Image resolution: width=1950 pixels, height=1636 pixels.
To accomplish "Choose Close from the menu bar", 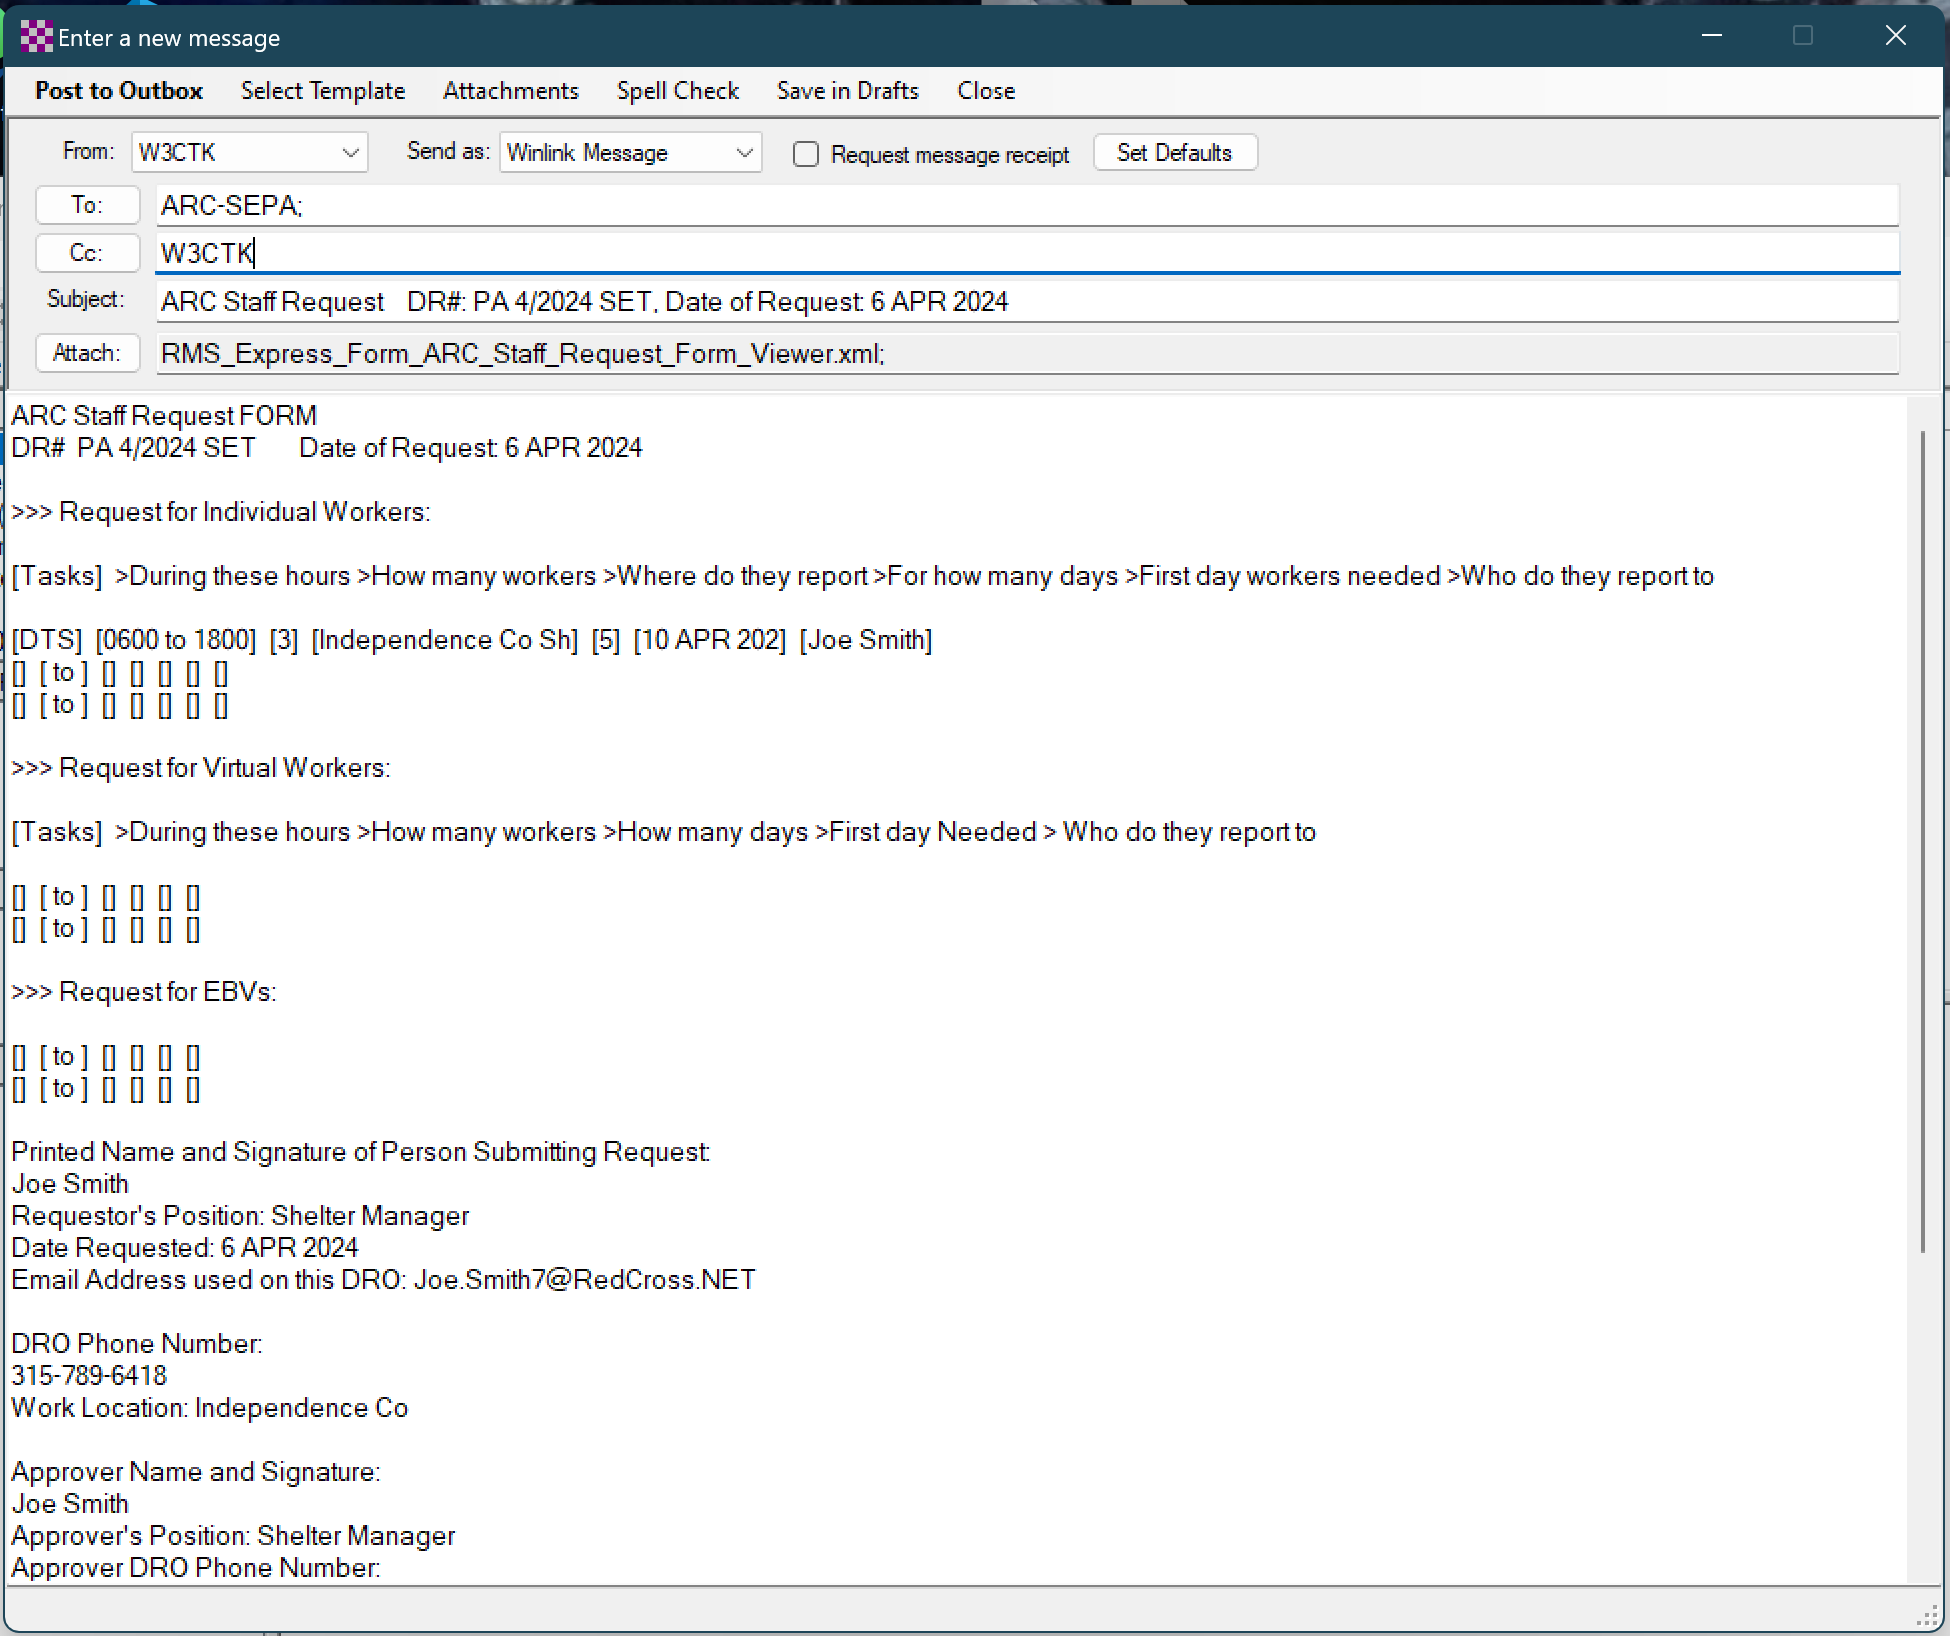I will tap(986, 91).
